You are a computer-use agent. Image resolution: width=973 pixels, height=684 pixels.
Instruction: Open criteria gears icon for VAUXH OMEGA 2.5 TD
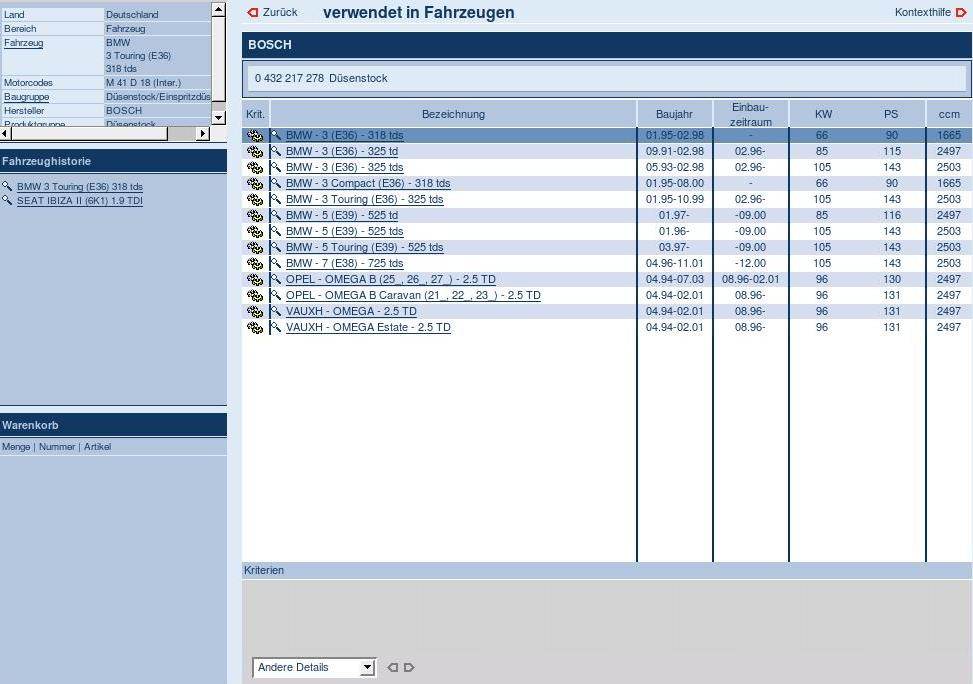click(254, 312)
